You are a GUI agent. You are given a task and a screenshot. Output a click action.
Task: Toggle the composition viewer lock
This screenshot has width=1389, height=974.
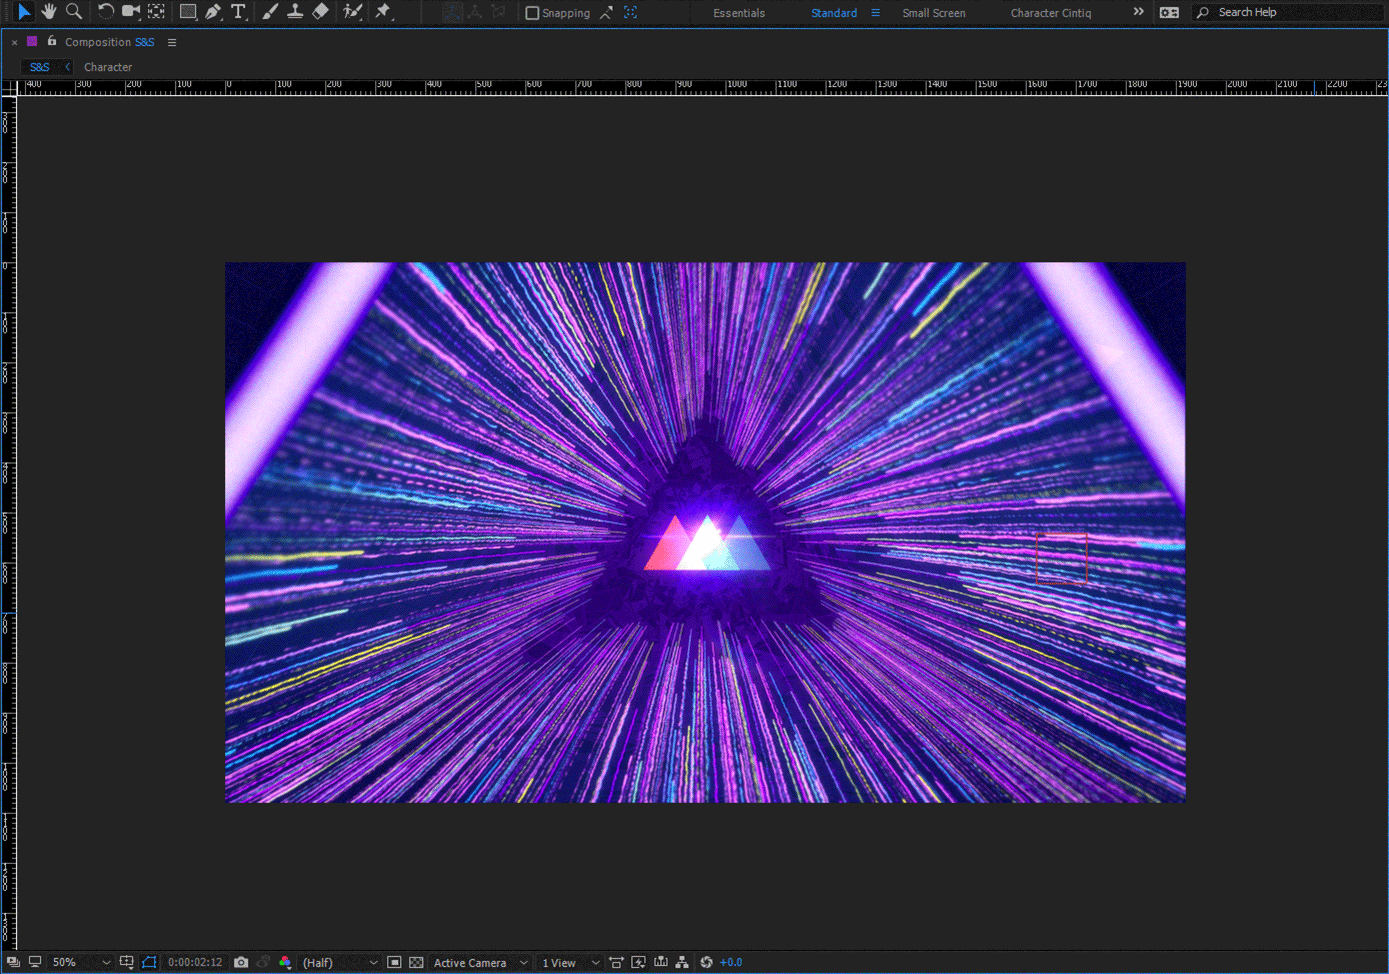52,41
